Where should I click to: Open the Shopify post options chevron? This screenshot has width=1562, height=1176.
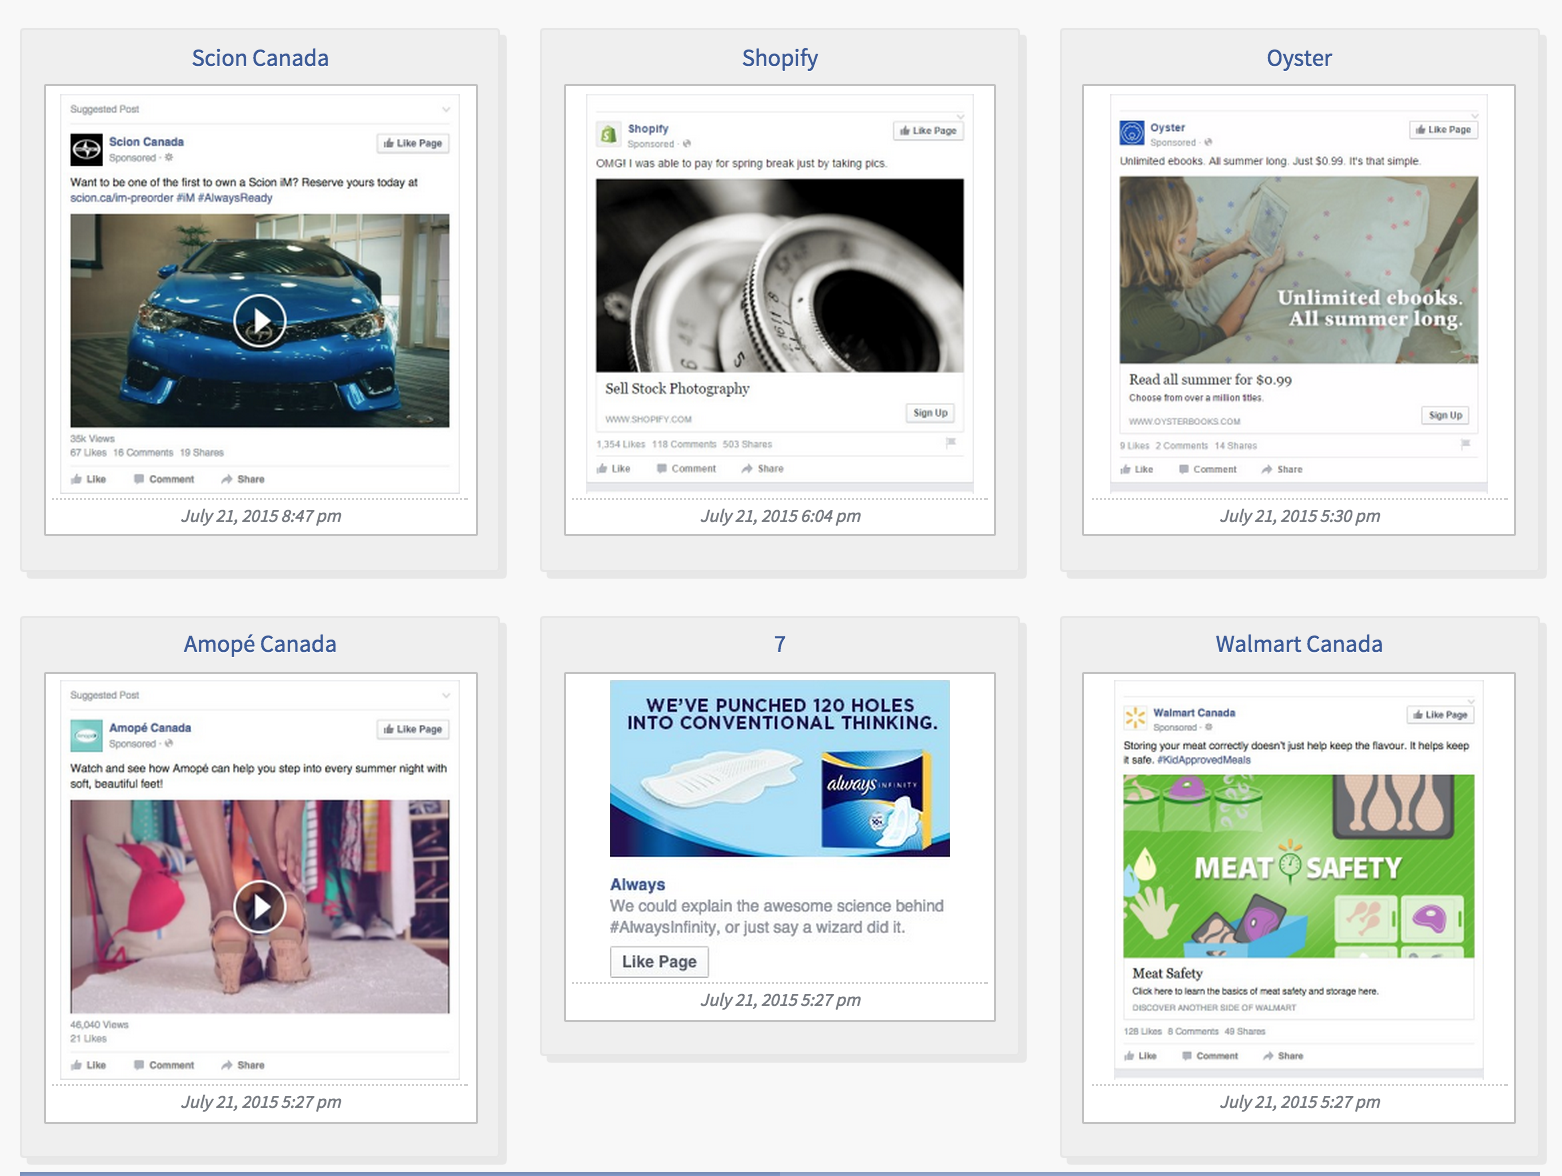(960, 116)
